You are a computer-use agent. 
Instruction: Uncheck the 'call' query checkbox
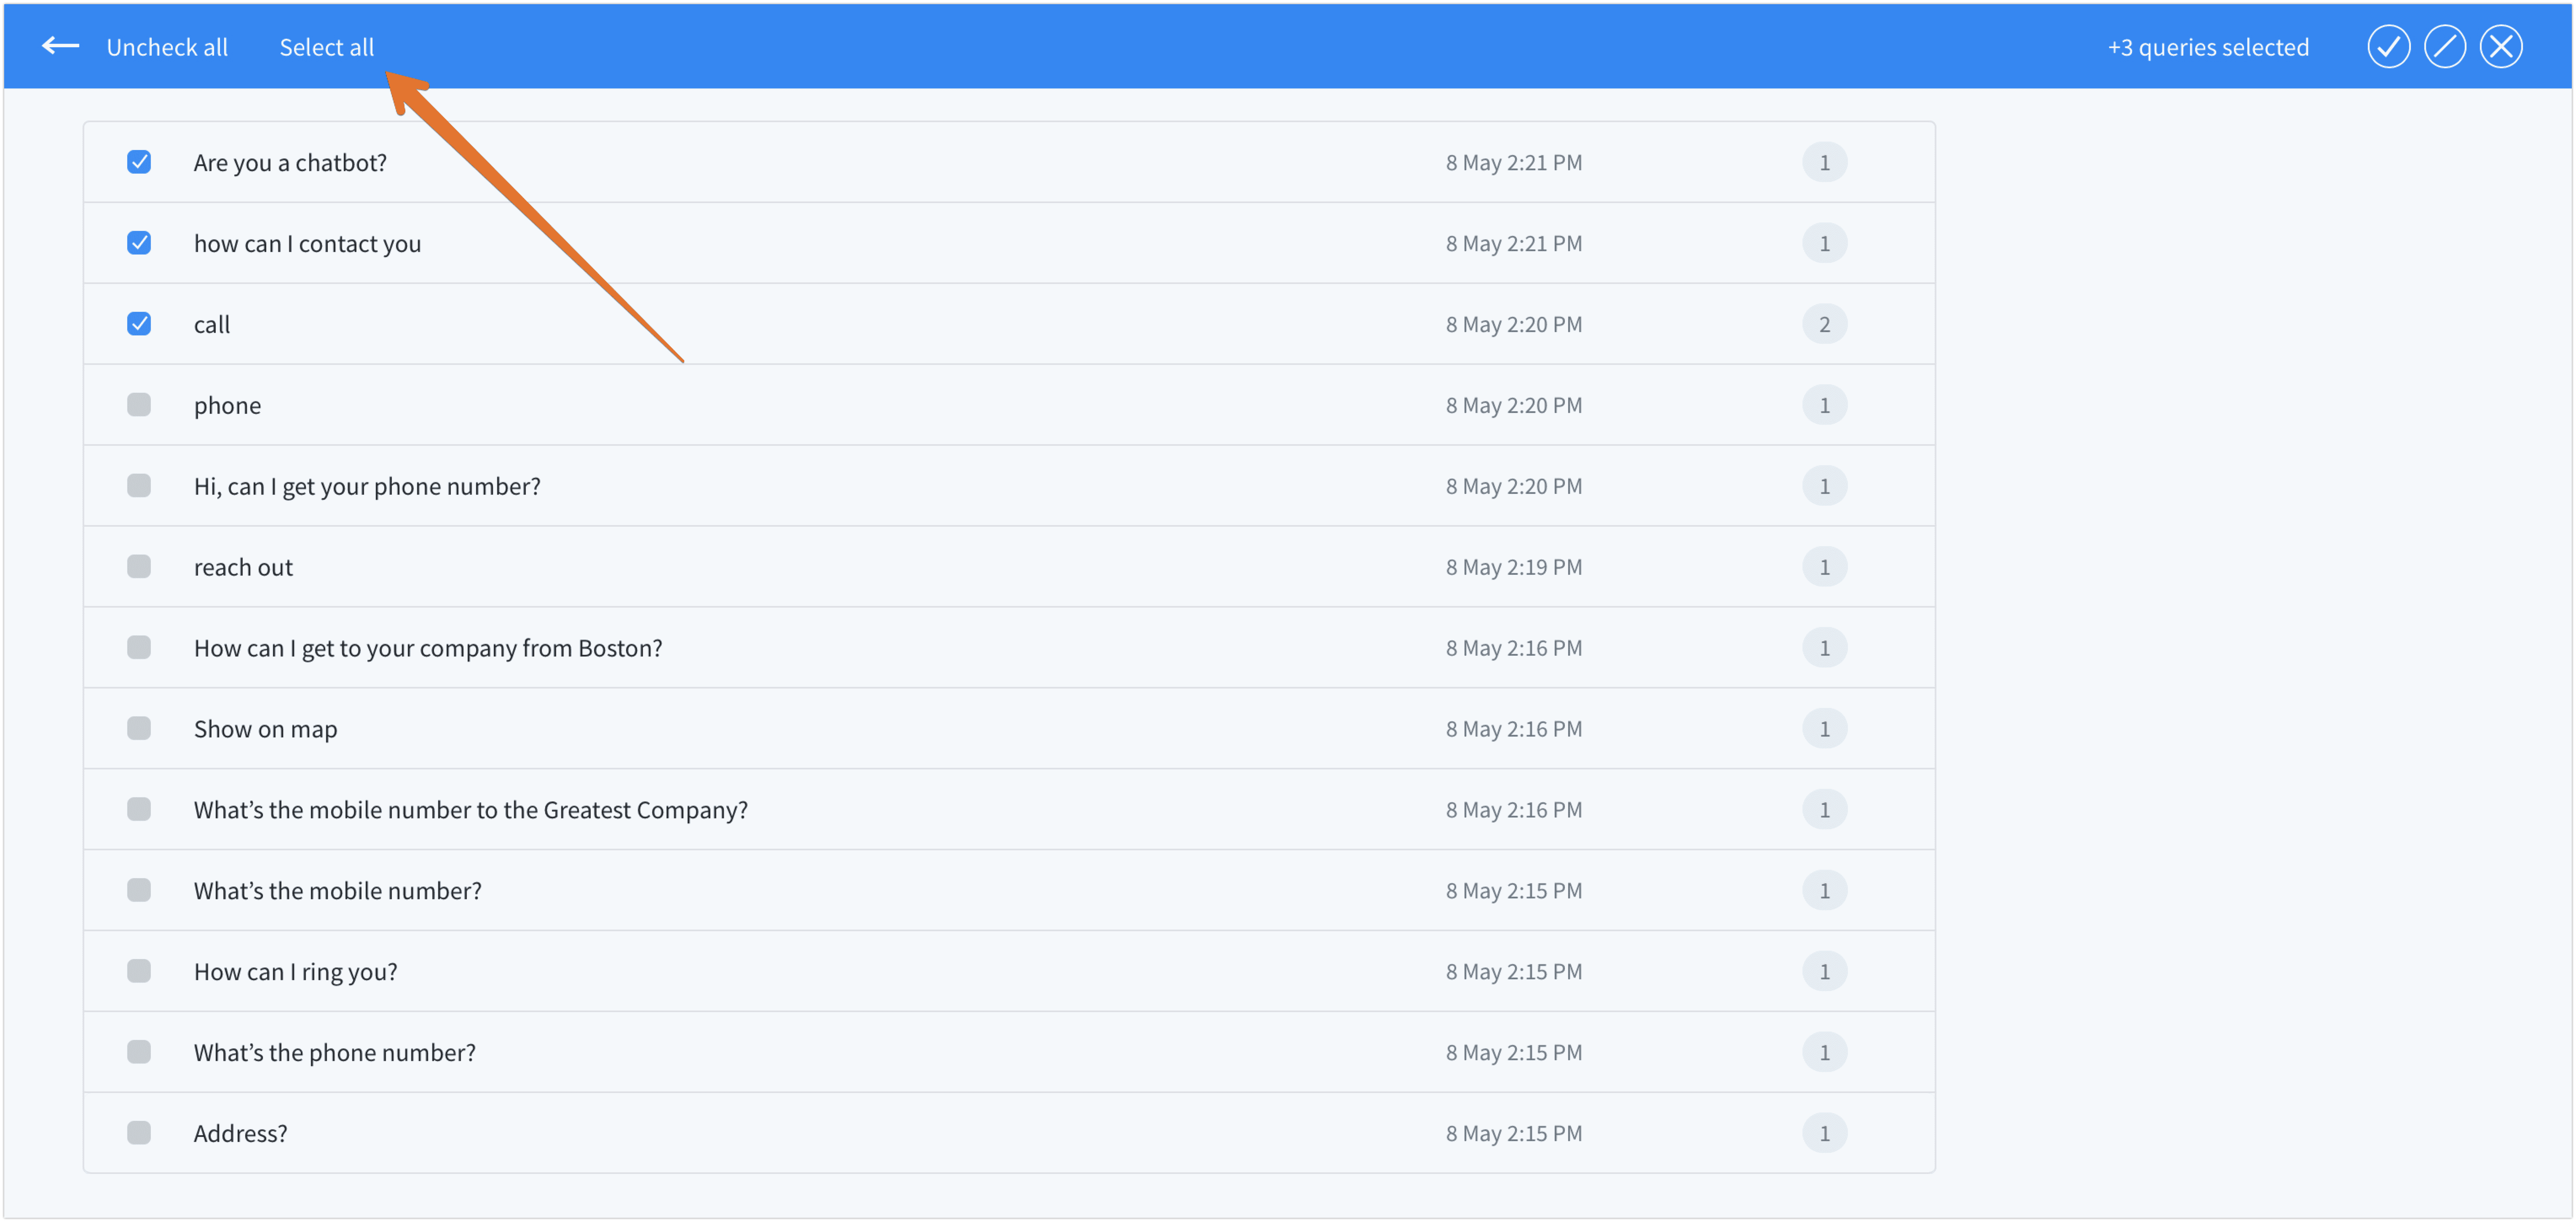139,324
